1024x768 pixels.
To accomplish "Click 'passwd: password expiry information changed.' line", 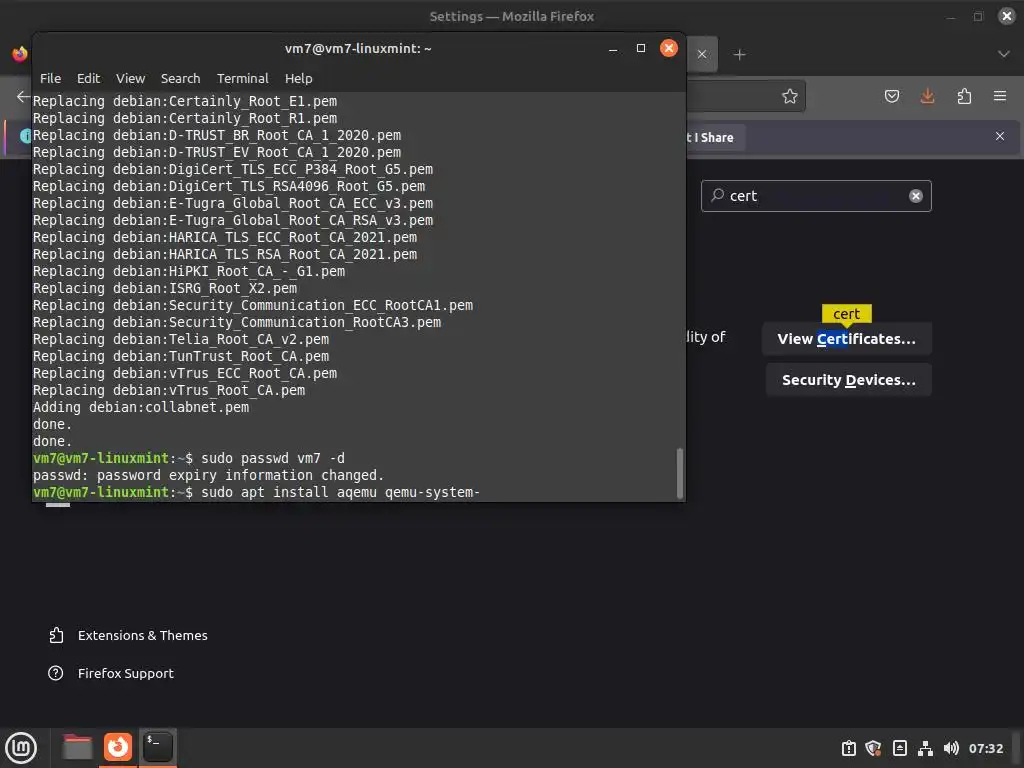I will click(208, 475).
